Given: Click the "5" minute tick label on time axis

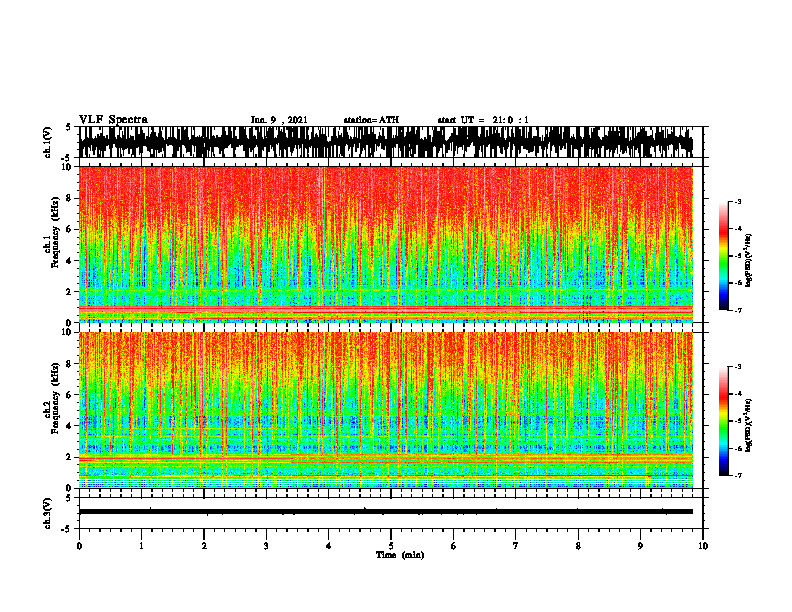Looking at the screenshot, I should pyautogui.click(x=391, y=546).
